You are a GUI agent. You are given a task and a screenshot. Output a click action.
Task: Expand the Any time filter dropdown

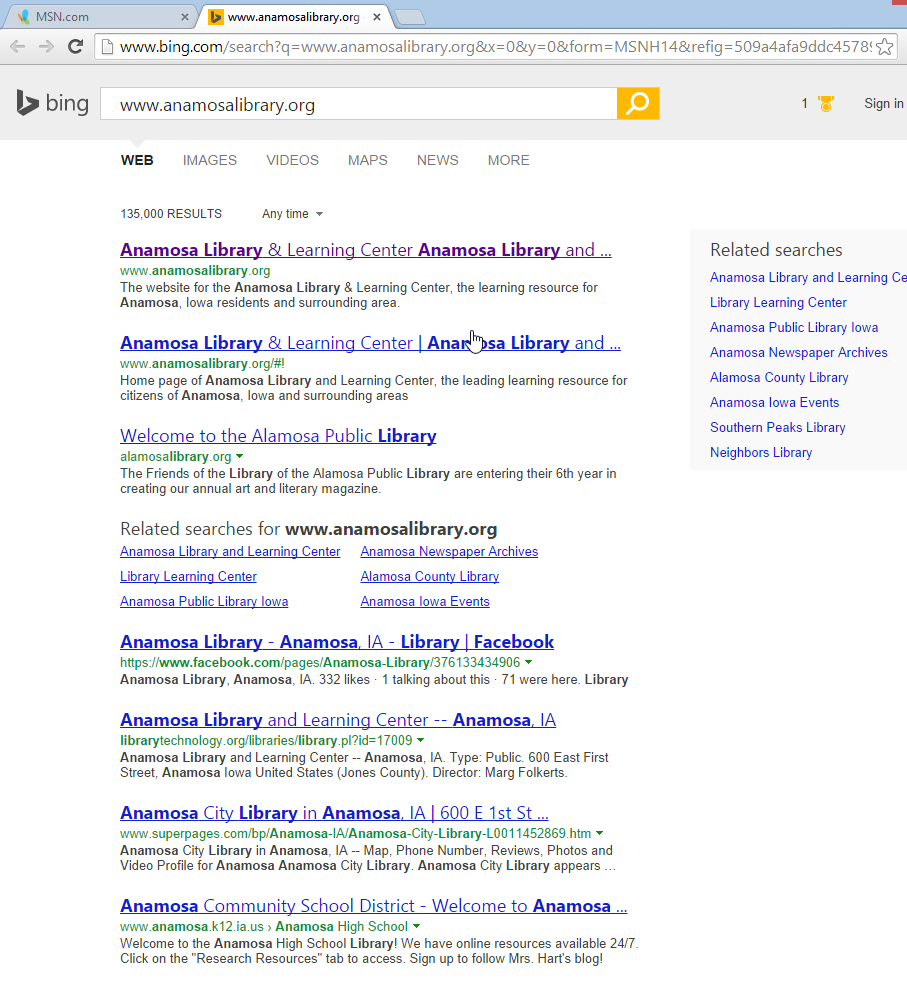pyautogui.click(x=292, y=214)
